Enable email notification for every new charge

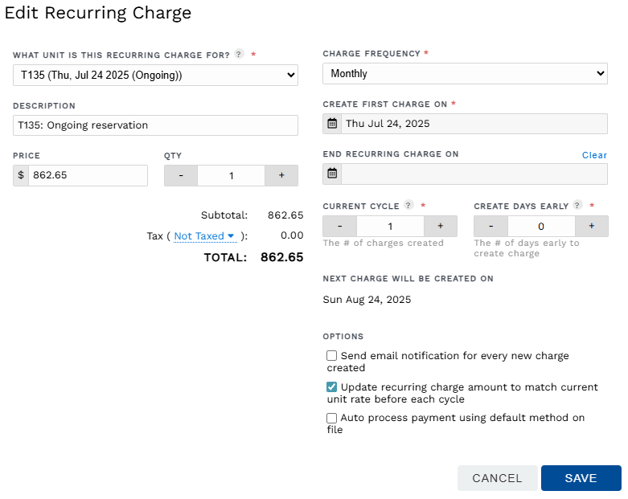pos(332,356)
